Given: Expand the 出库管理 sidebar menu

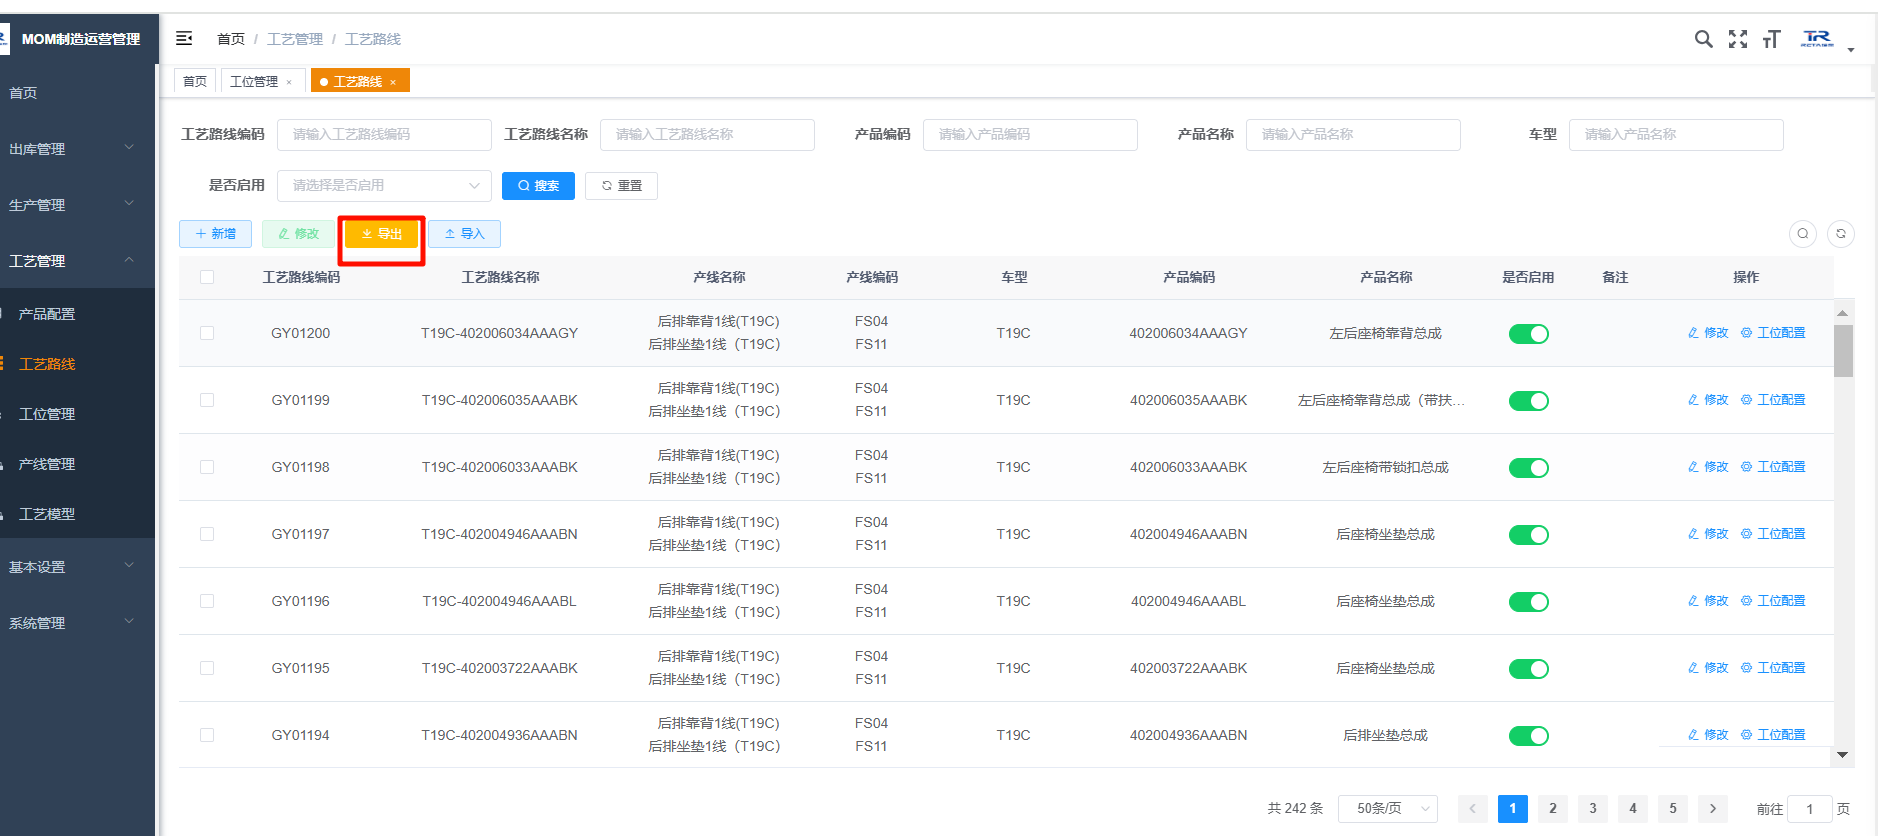Looking at the screenshot, I should pyautogui.click(x=78, y=149).
